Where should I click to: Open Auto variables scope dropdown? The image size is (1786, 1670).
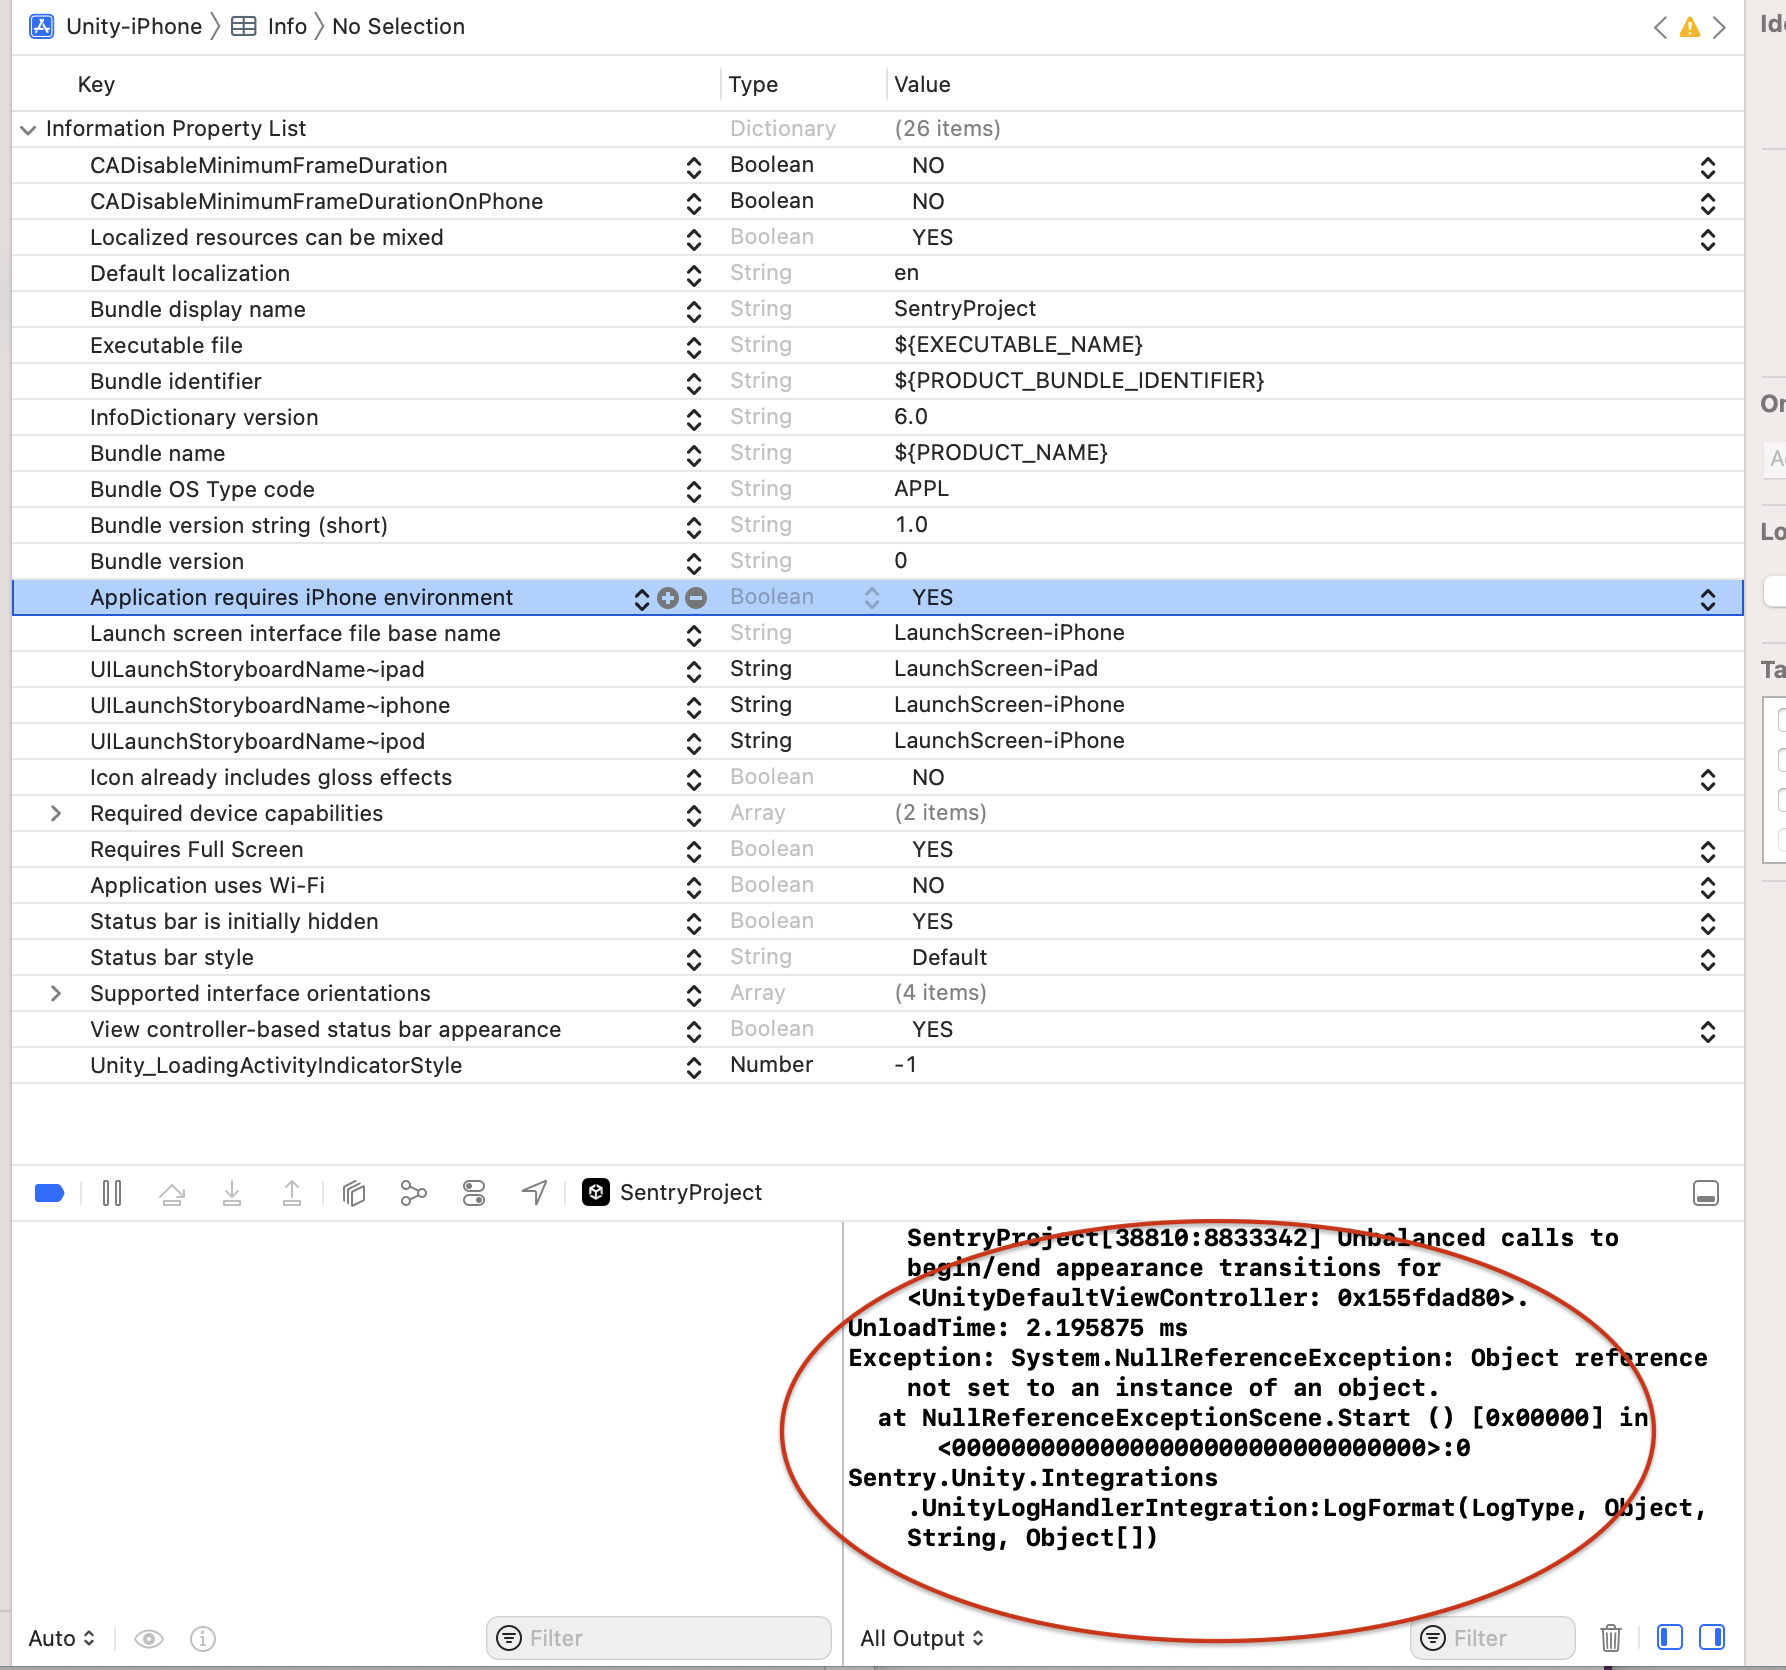tap(62, 1638)
